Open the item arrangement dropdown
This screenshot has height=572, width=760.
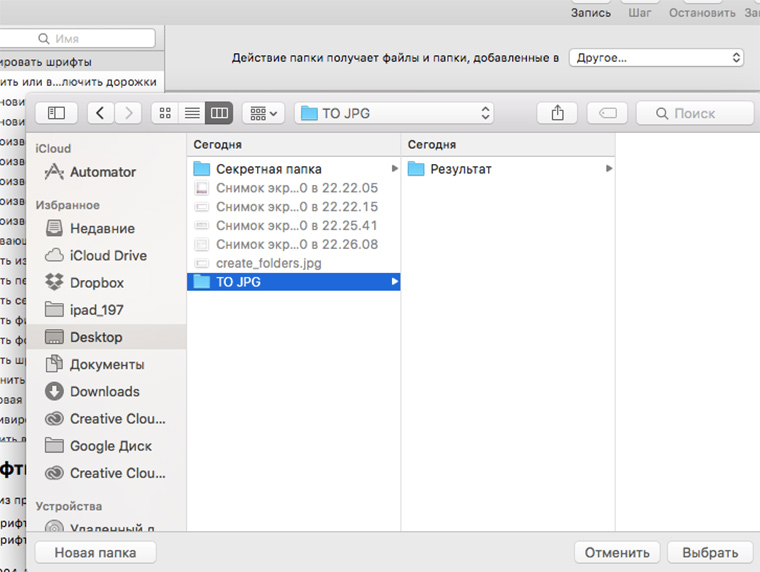coord(263,113)
